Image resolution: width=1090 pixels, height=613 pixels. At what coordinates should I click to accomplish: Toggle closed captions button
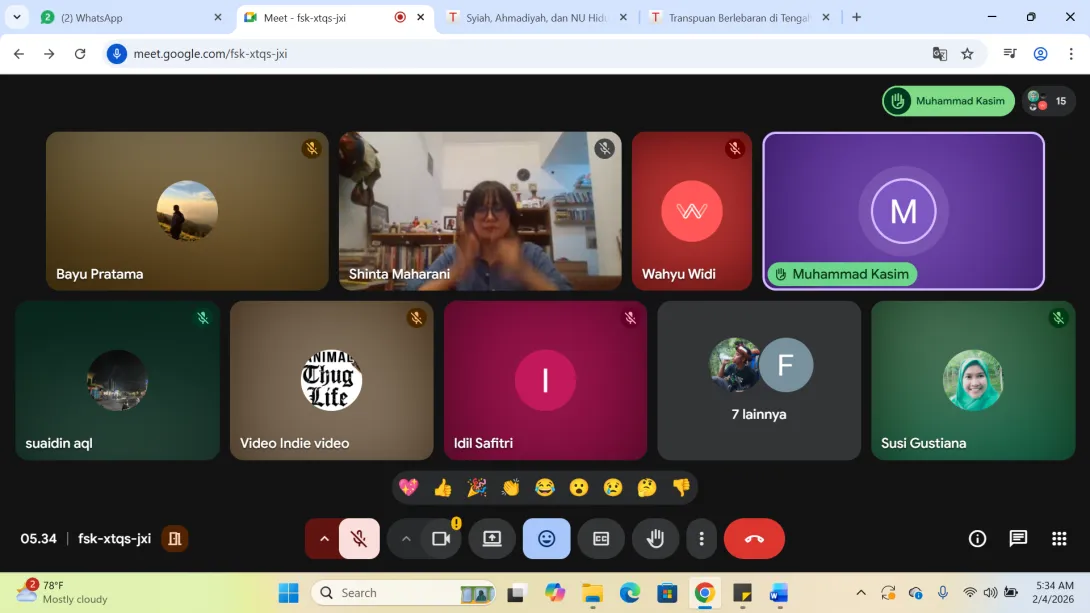point(601,539)
